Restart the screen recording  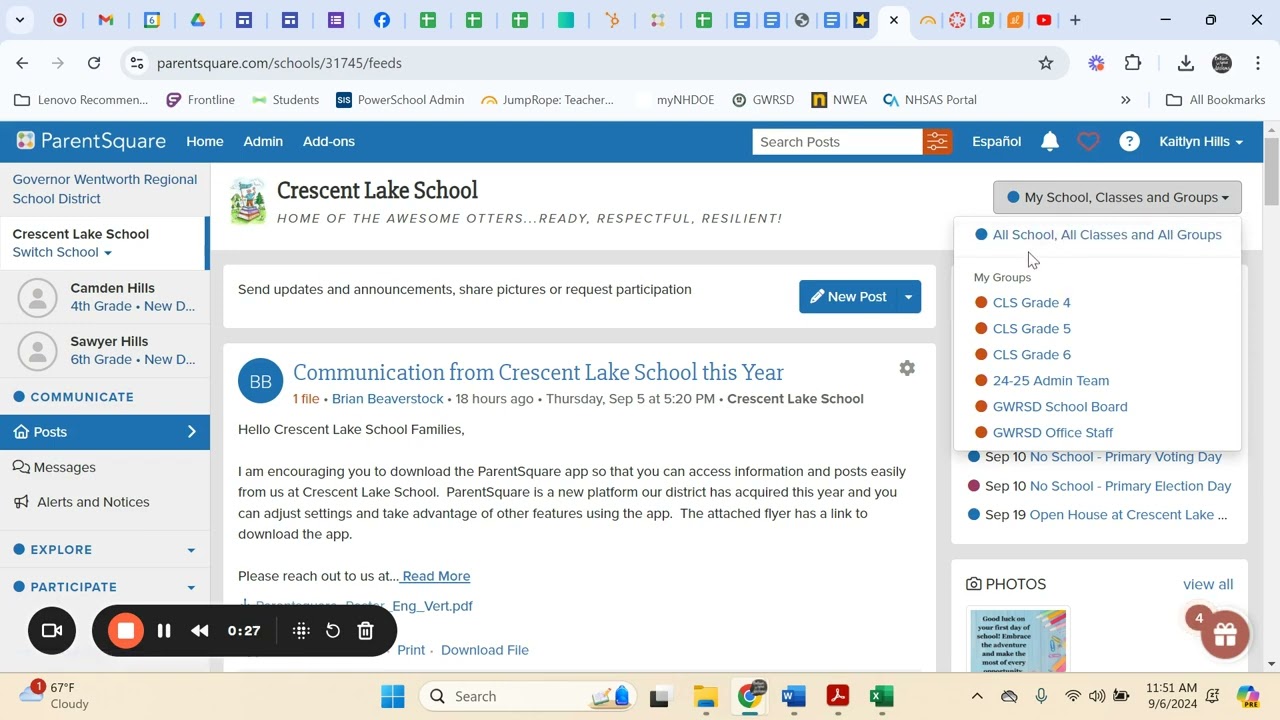click(x=333, y=631)
